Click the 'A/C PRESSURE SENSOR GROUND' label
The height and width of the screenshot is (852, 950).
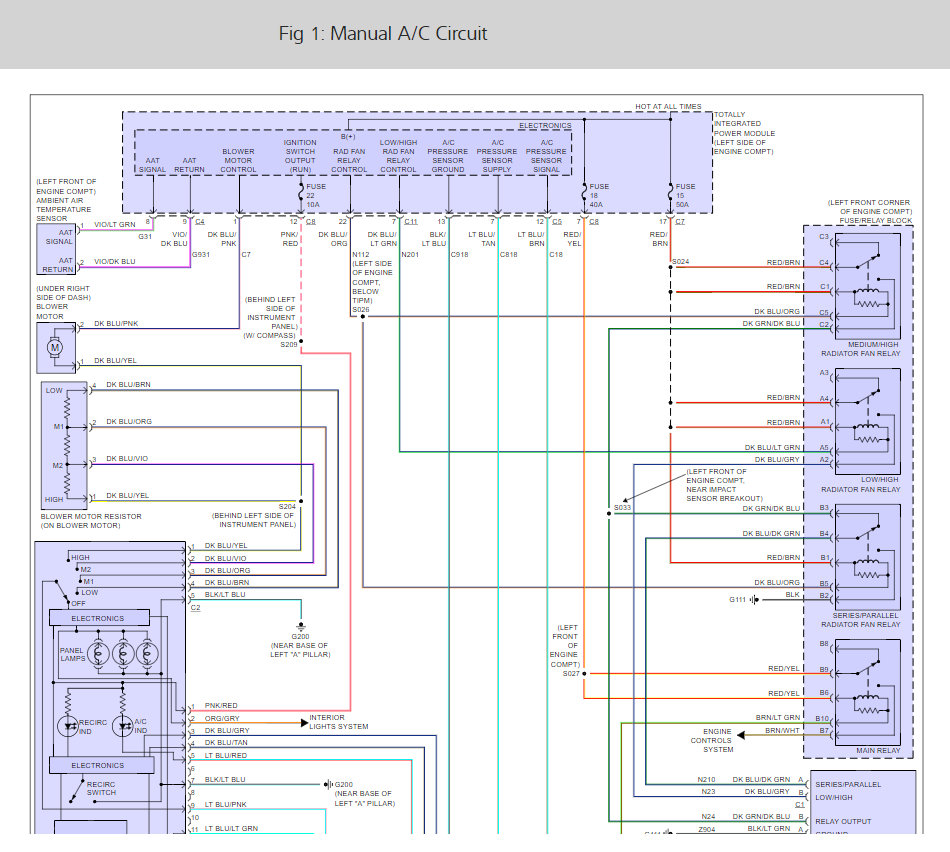(448, 156)
